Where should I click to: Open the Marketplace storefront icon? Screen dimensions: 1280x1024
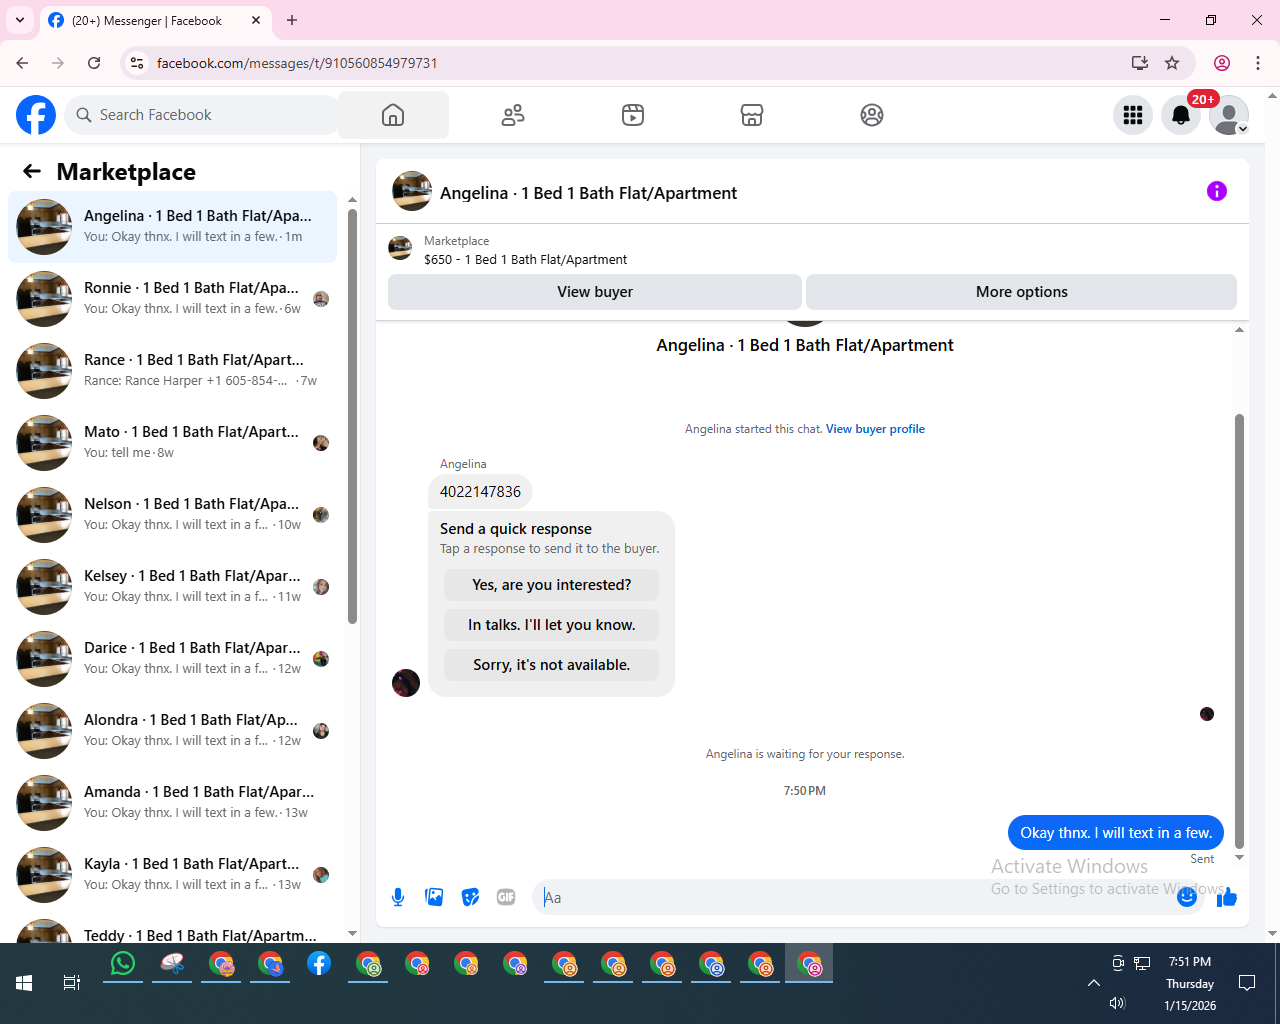pyautogui.click(x=752, y=115)
